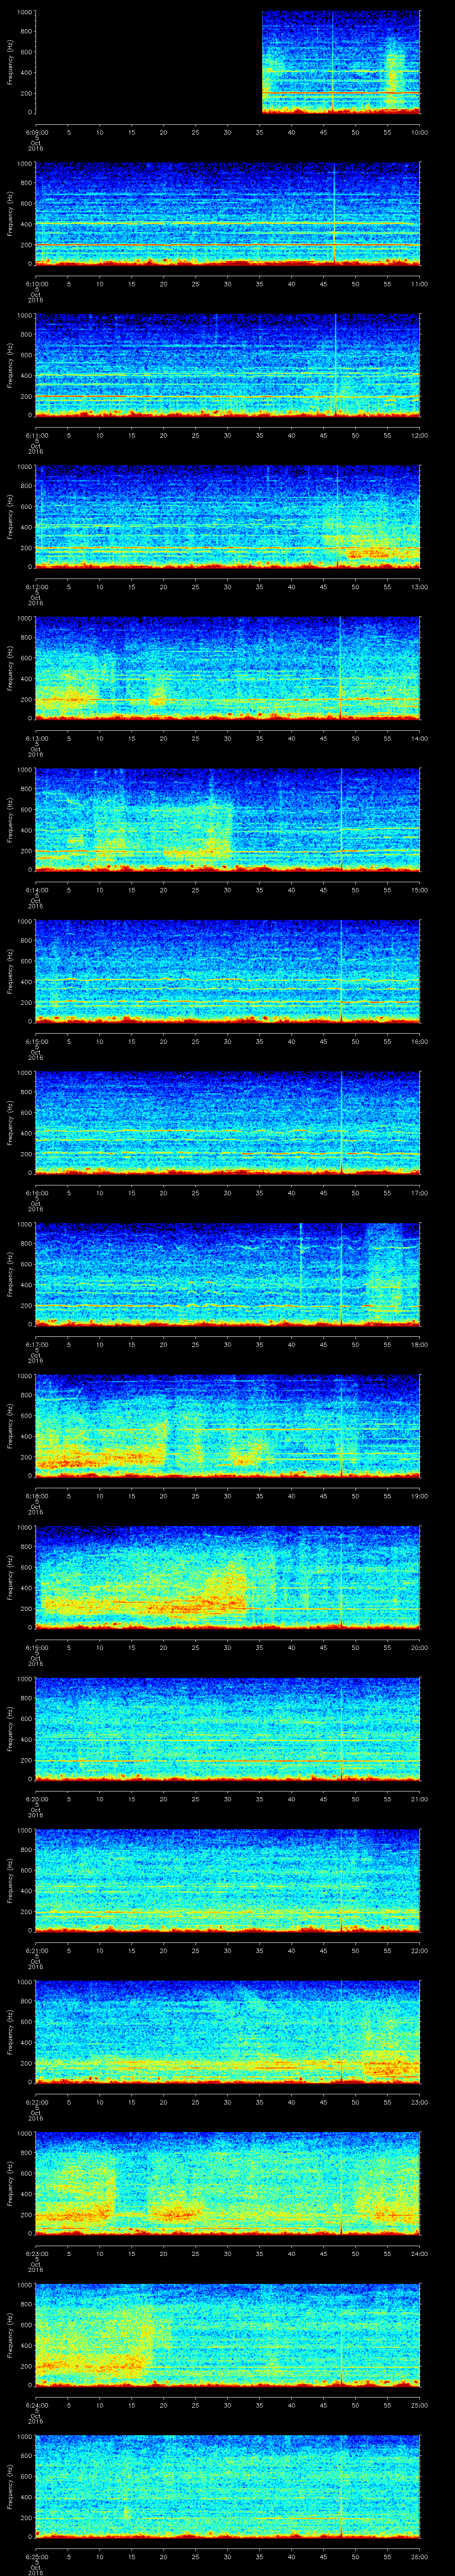Open the spectrogram panel starting at 6:21:00
Screen dimensions: 455x2576
(x=228, y=1880)
